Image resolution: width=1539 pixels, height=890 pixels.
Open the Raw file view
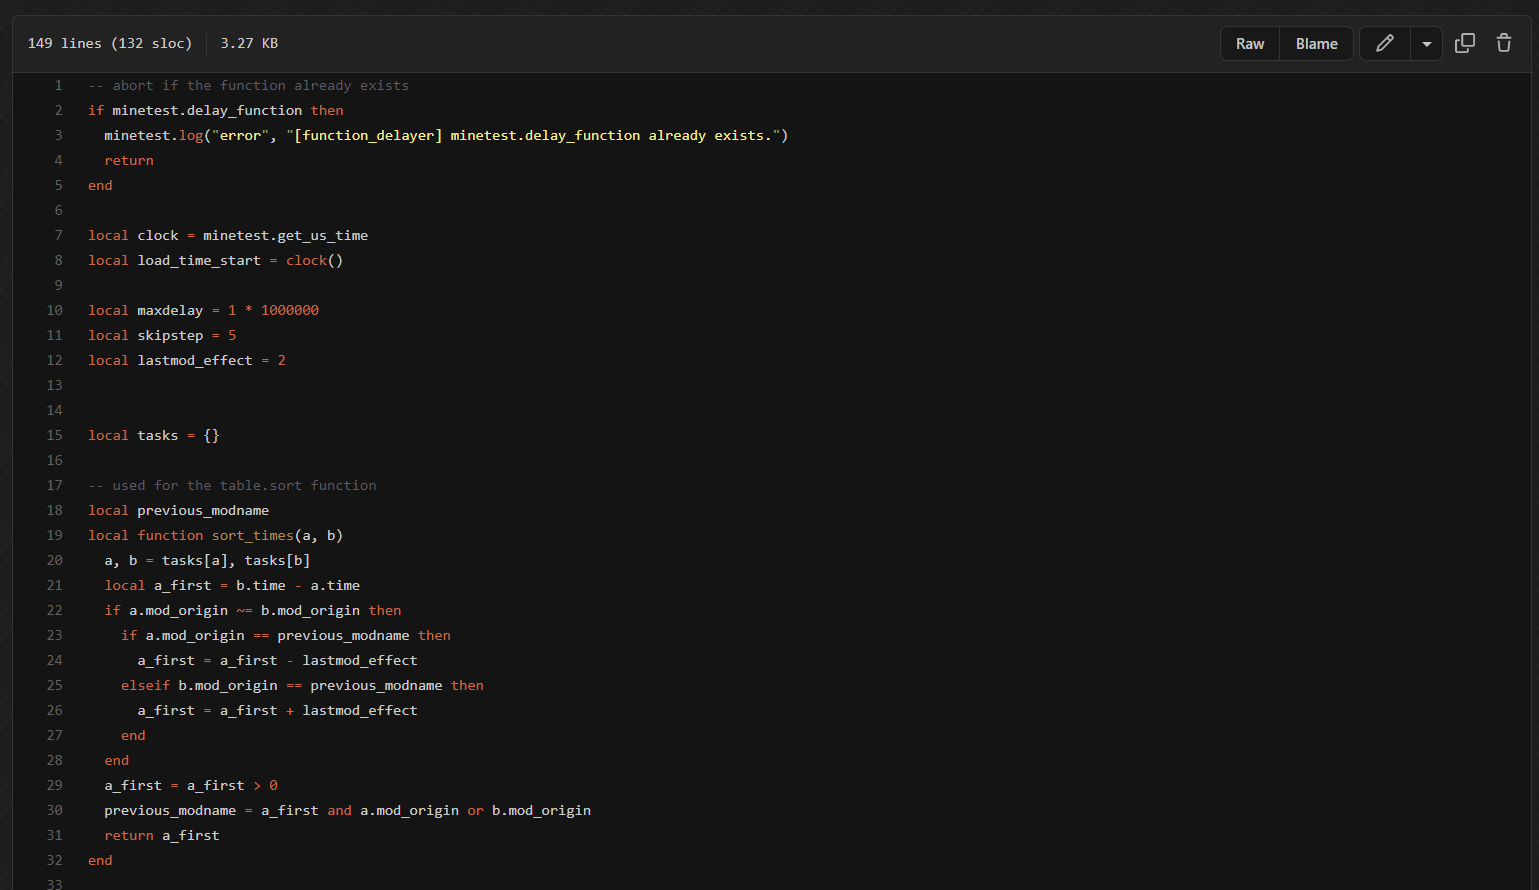(1249, 44)
